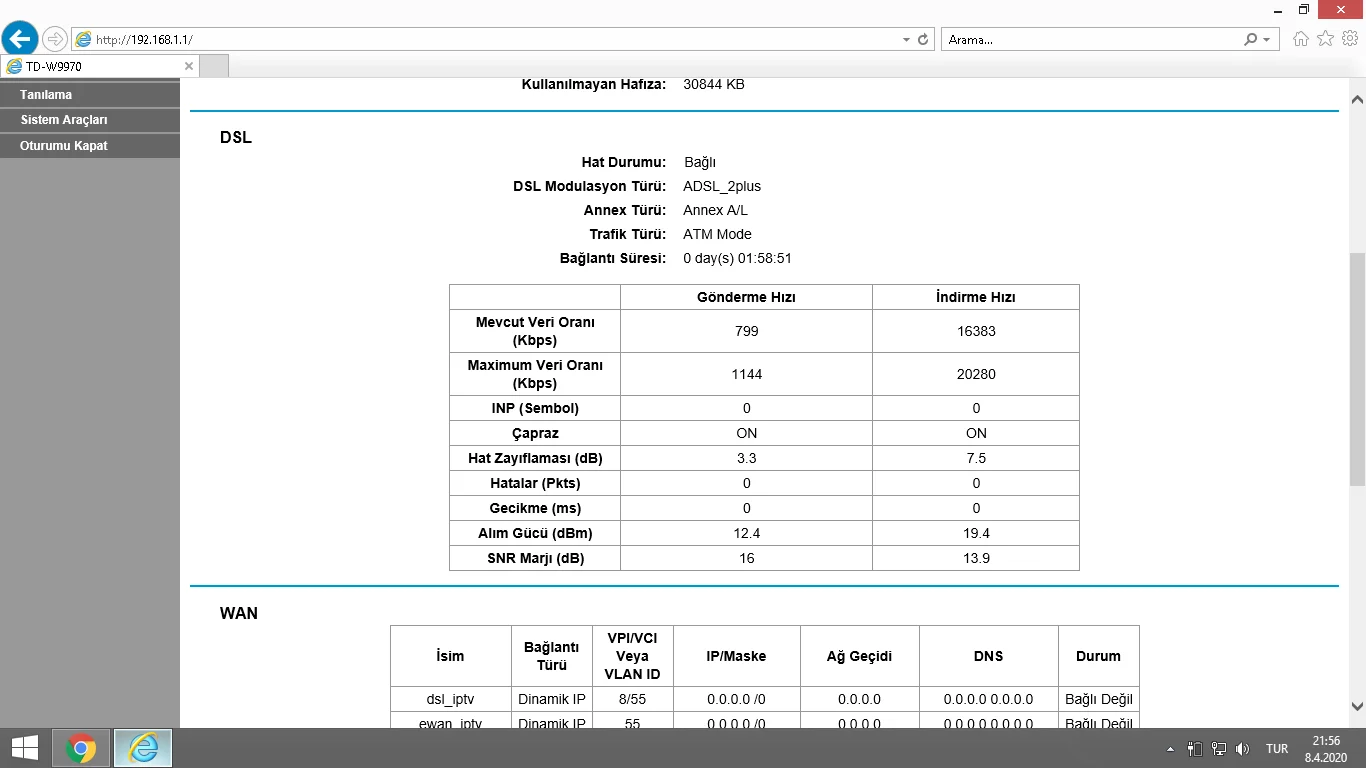Select the download attenuation value 7.5

click(x=976, y=458)
